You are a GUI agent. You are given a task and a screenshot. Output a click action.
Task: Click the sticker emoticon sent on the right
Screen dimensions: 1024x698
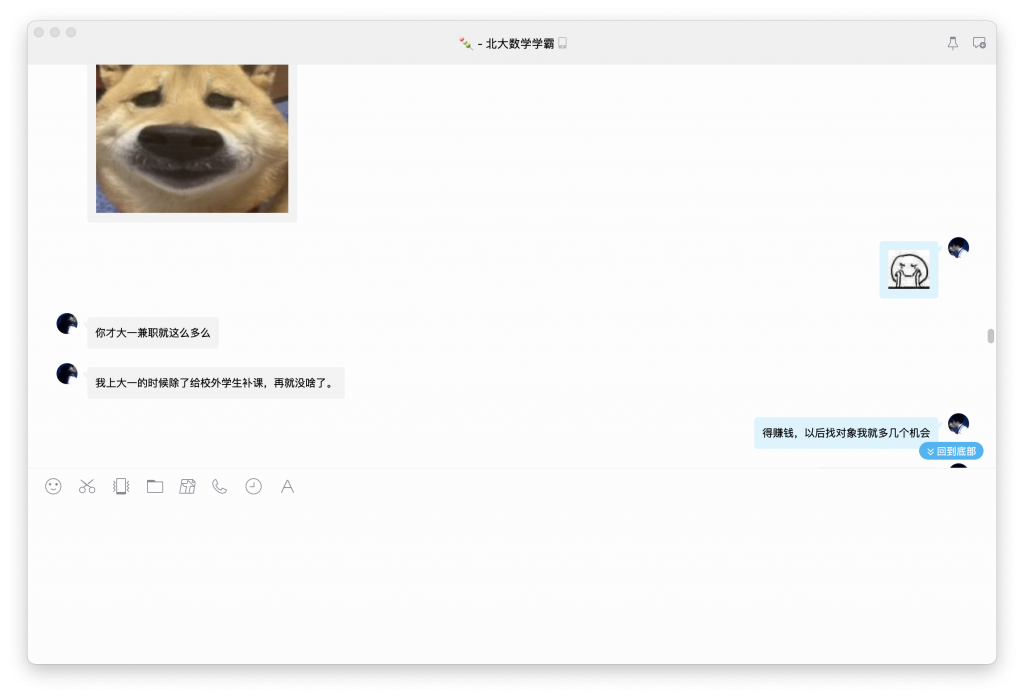908,270
